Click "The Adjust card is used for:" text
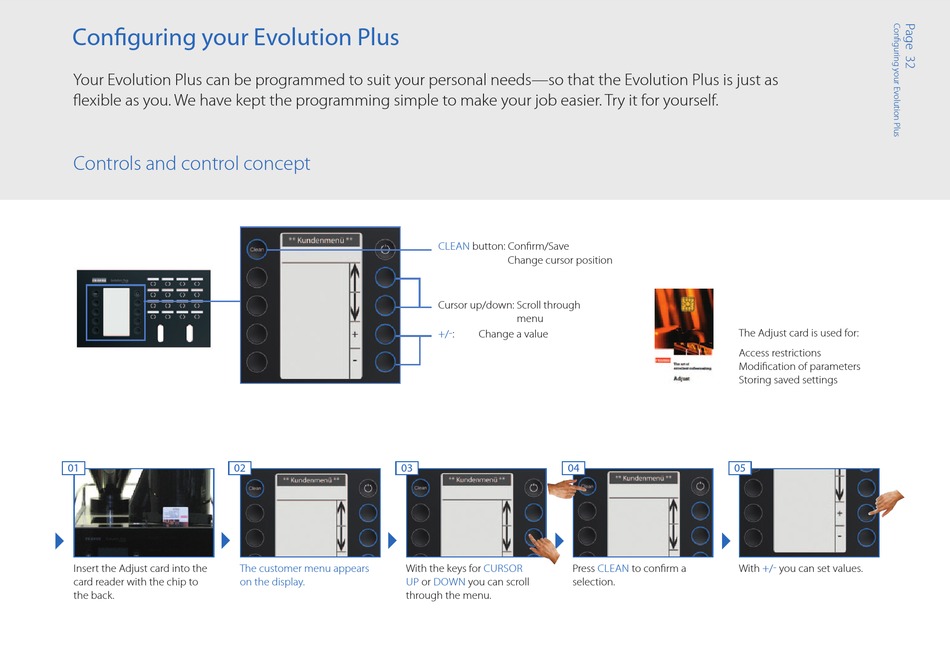The height and width of the screenshot is (672, 950). [x=799, y=333]
